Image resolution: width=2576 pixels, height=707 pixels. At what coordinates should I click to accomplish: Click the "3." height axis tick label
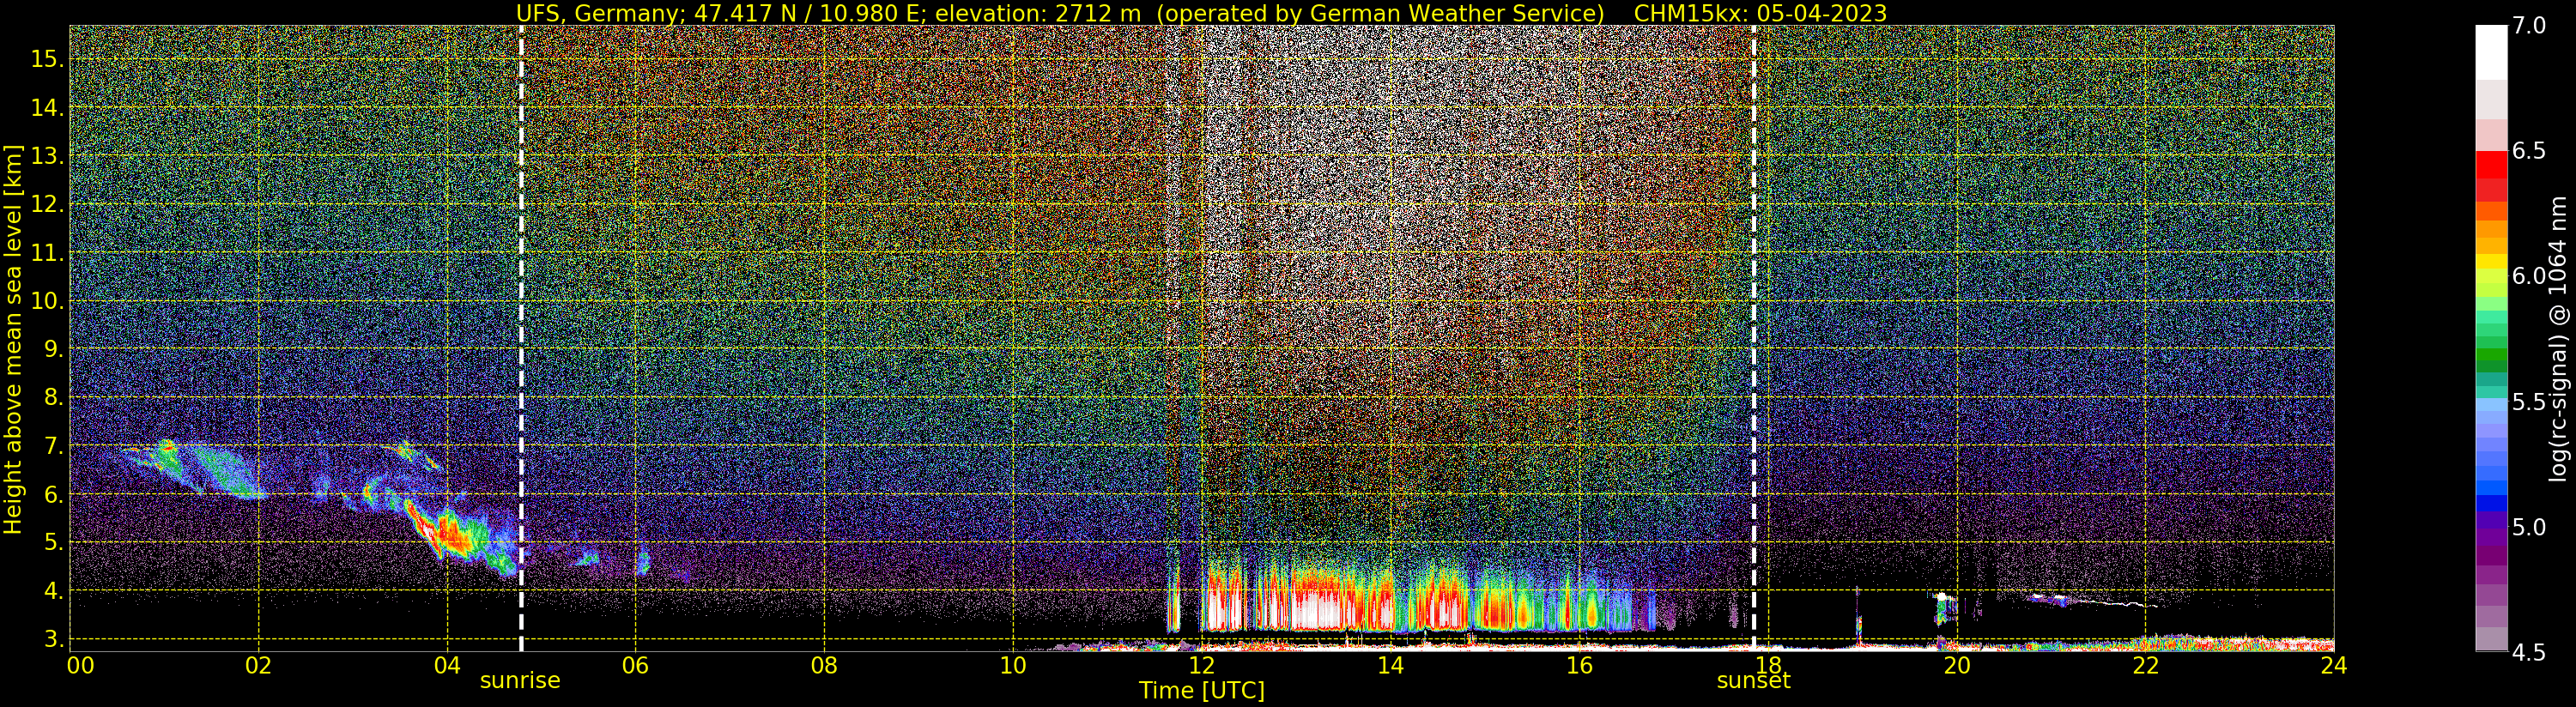(x=55, y=638)
